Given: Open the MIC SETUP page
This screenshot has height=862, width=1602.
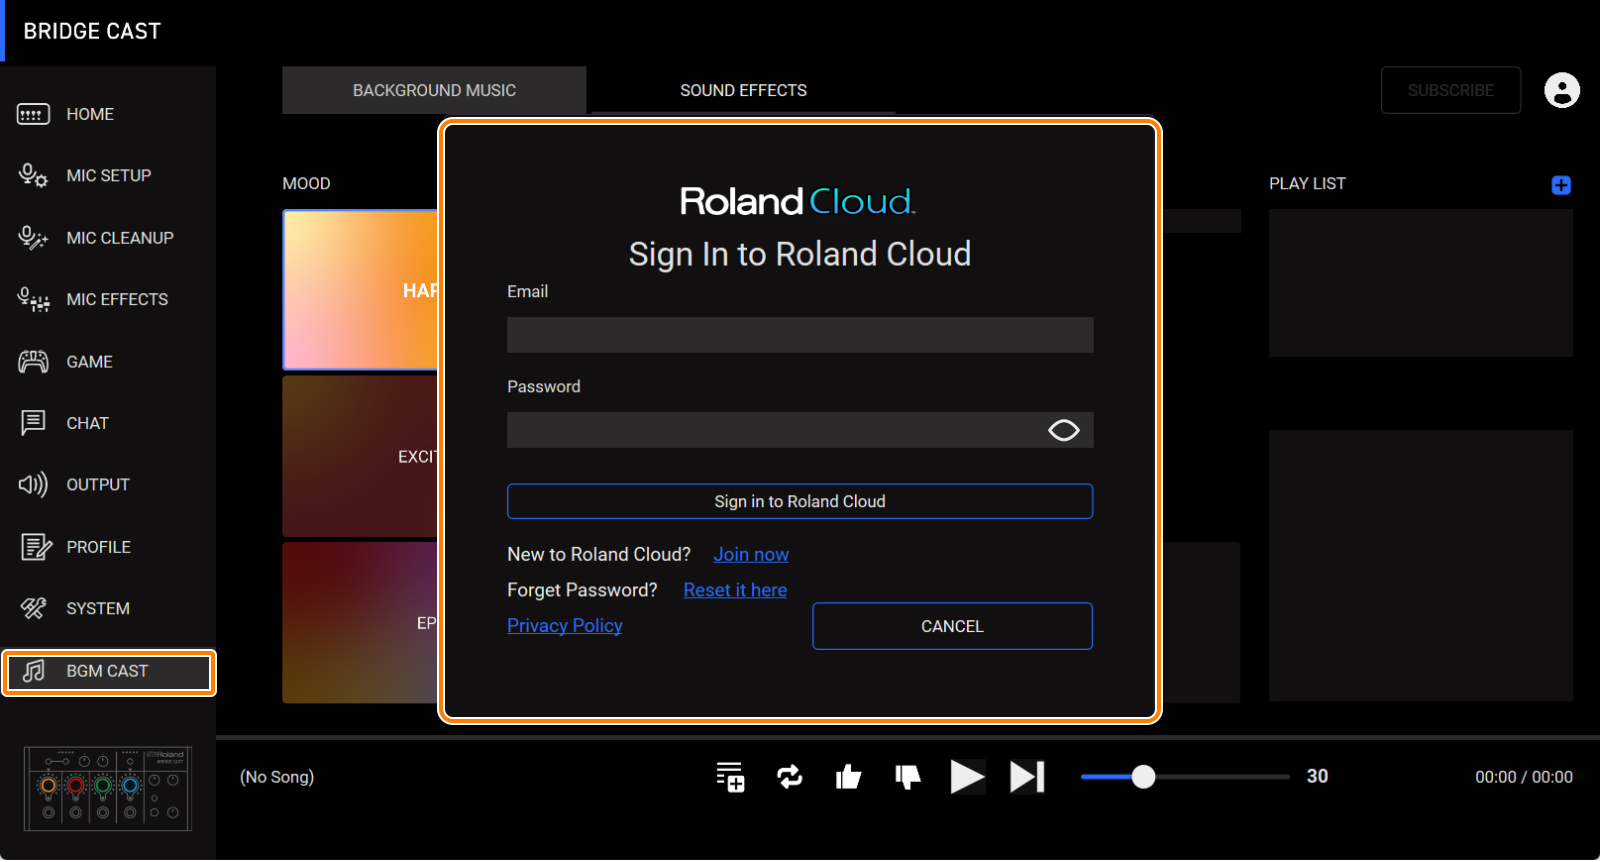Looking at the screenshot, I should click(x=108, y=176).
